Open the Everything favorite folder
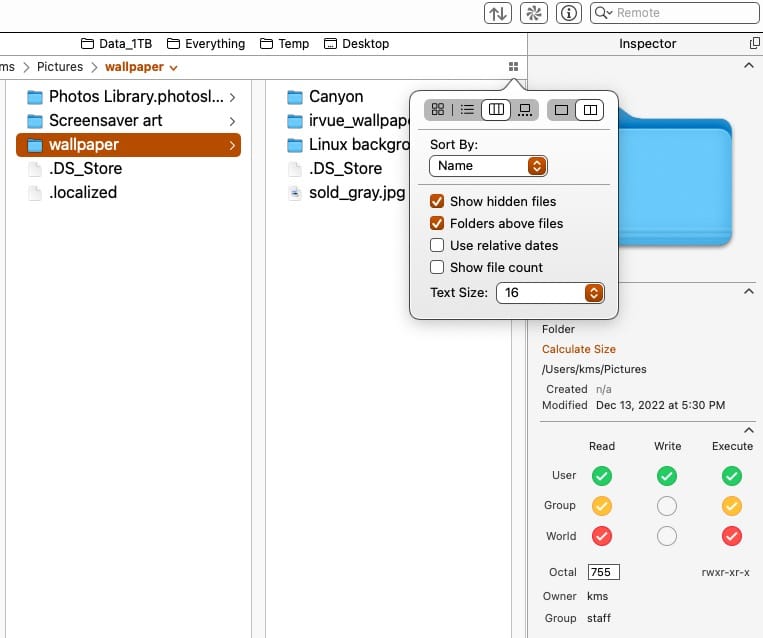The image size is (763, 638). coord(206,43)
